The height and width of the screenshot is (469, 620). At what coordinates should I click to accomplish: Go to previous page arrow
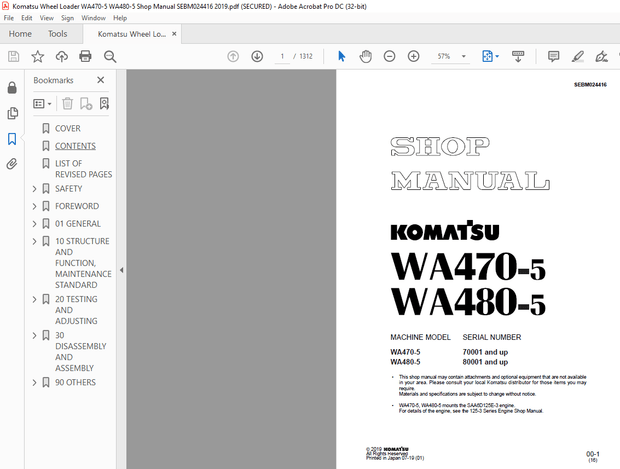[x=233, y=57]
